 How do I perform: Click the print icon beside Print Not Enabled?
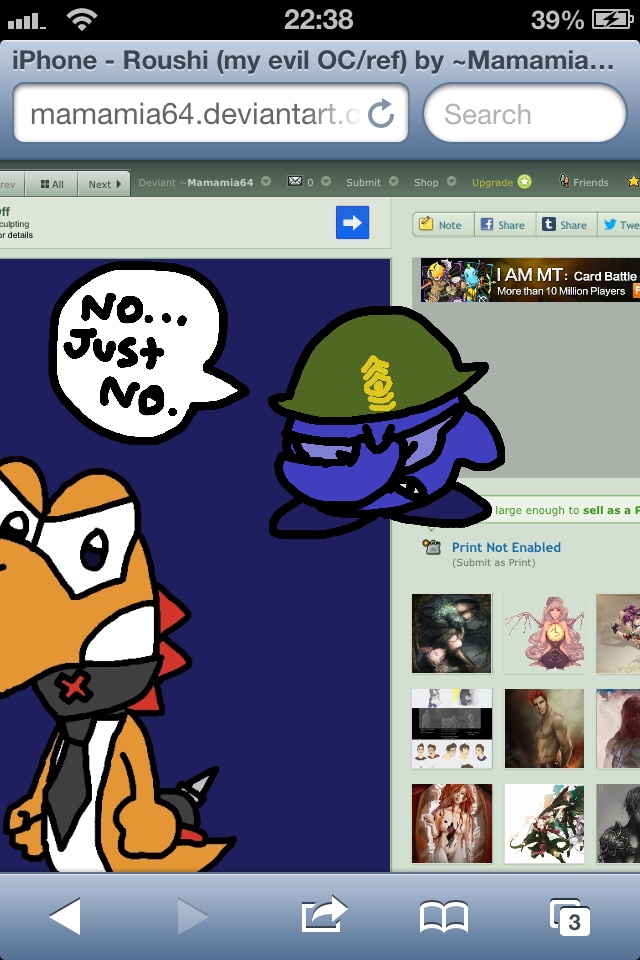(432, 546)
